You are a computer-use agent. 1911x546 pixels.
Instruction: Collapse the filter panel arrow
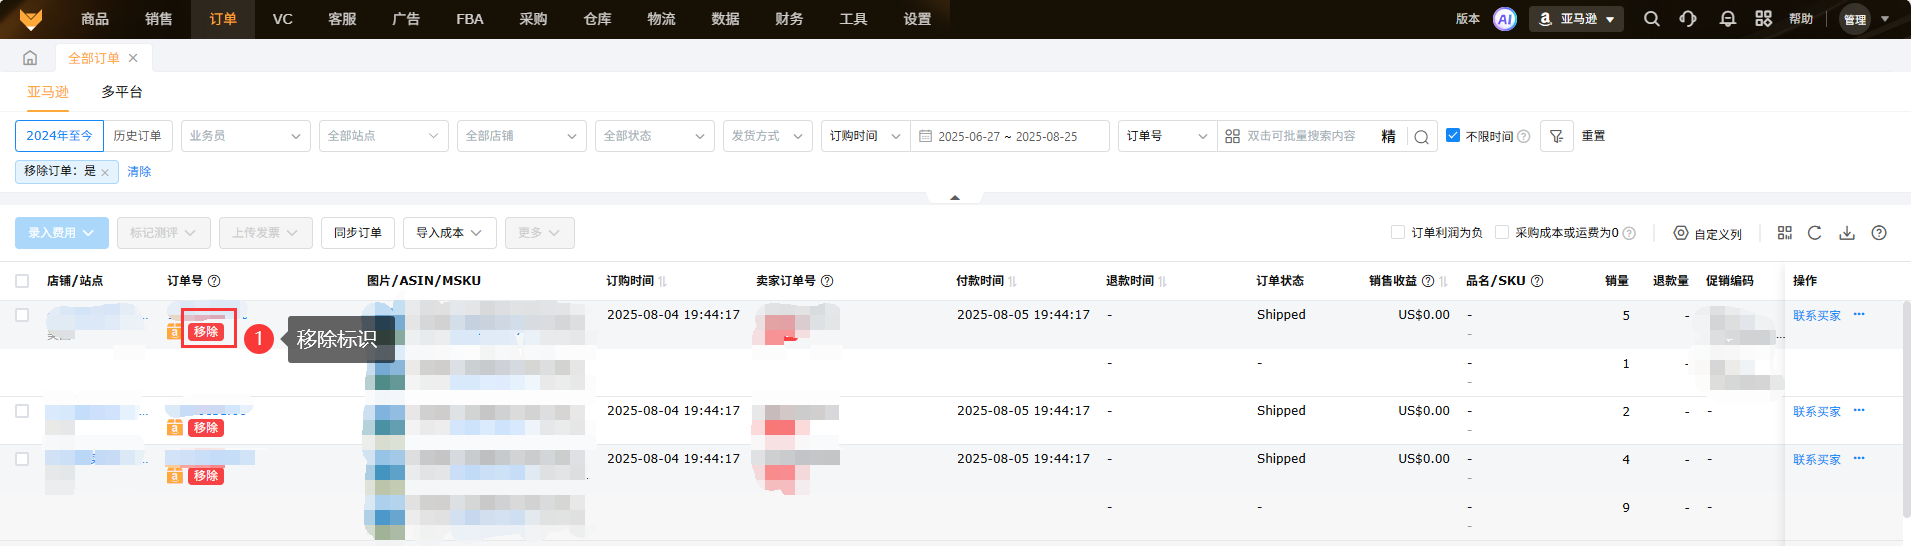pyautogui.click(x=955, y=197)
